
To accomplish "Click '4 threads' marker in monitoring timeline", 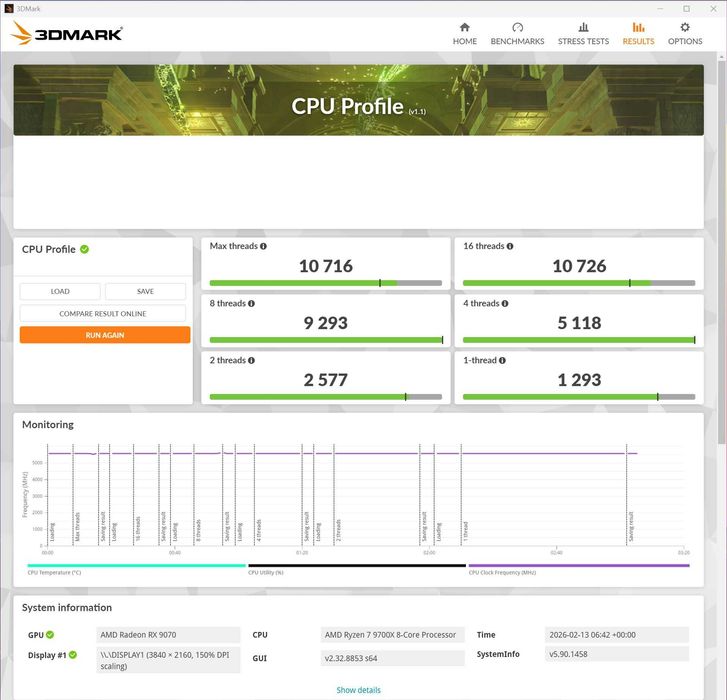I will point(259,530).
